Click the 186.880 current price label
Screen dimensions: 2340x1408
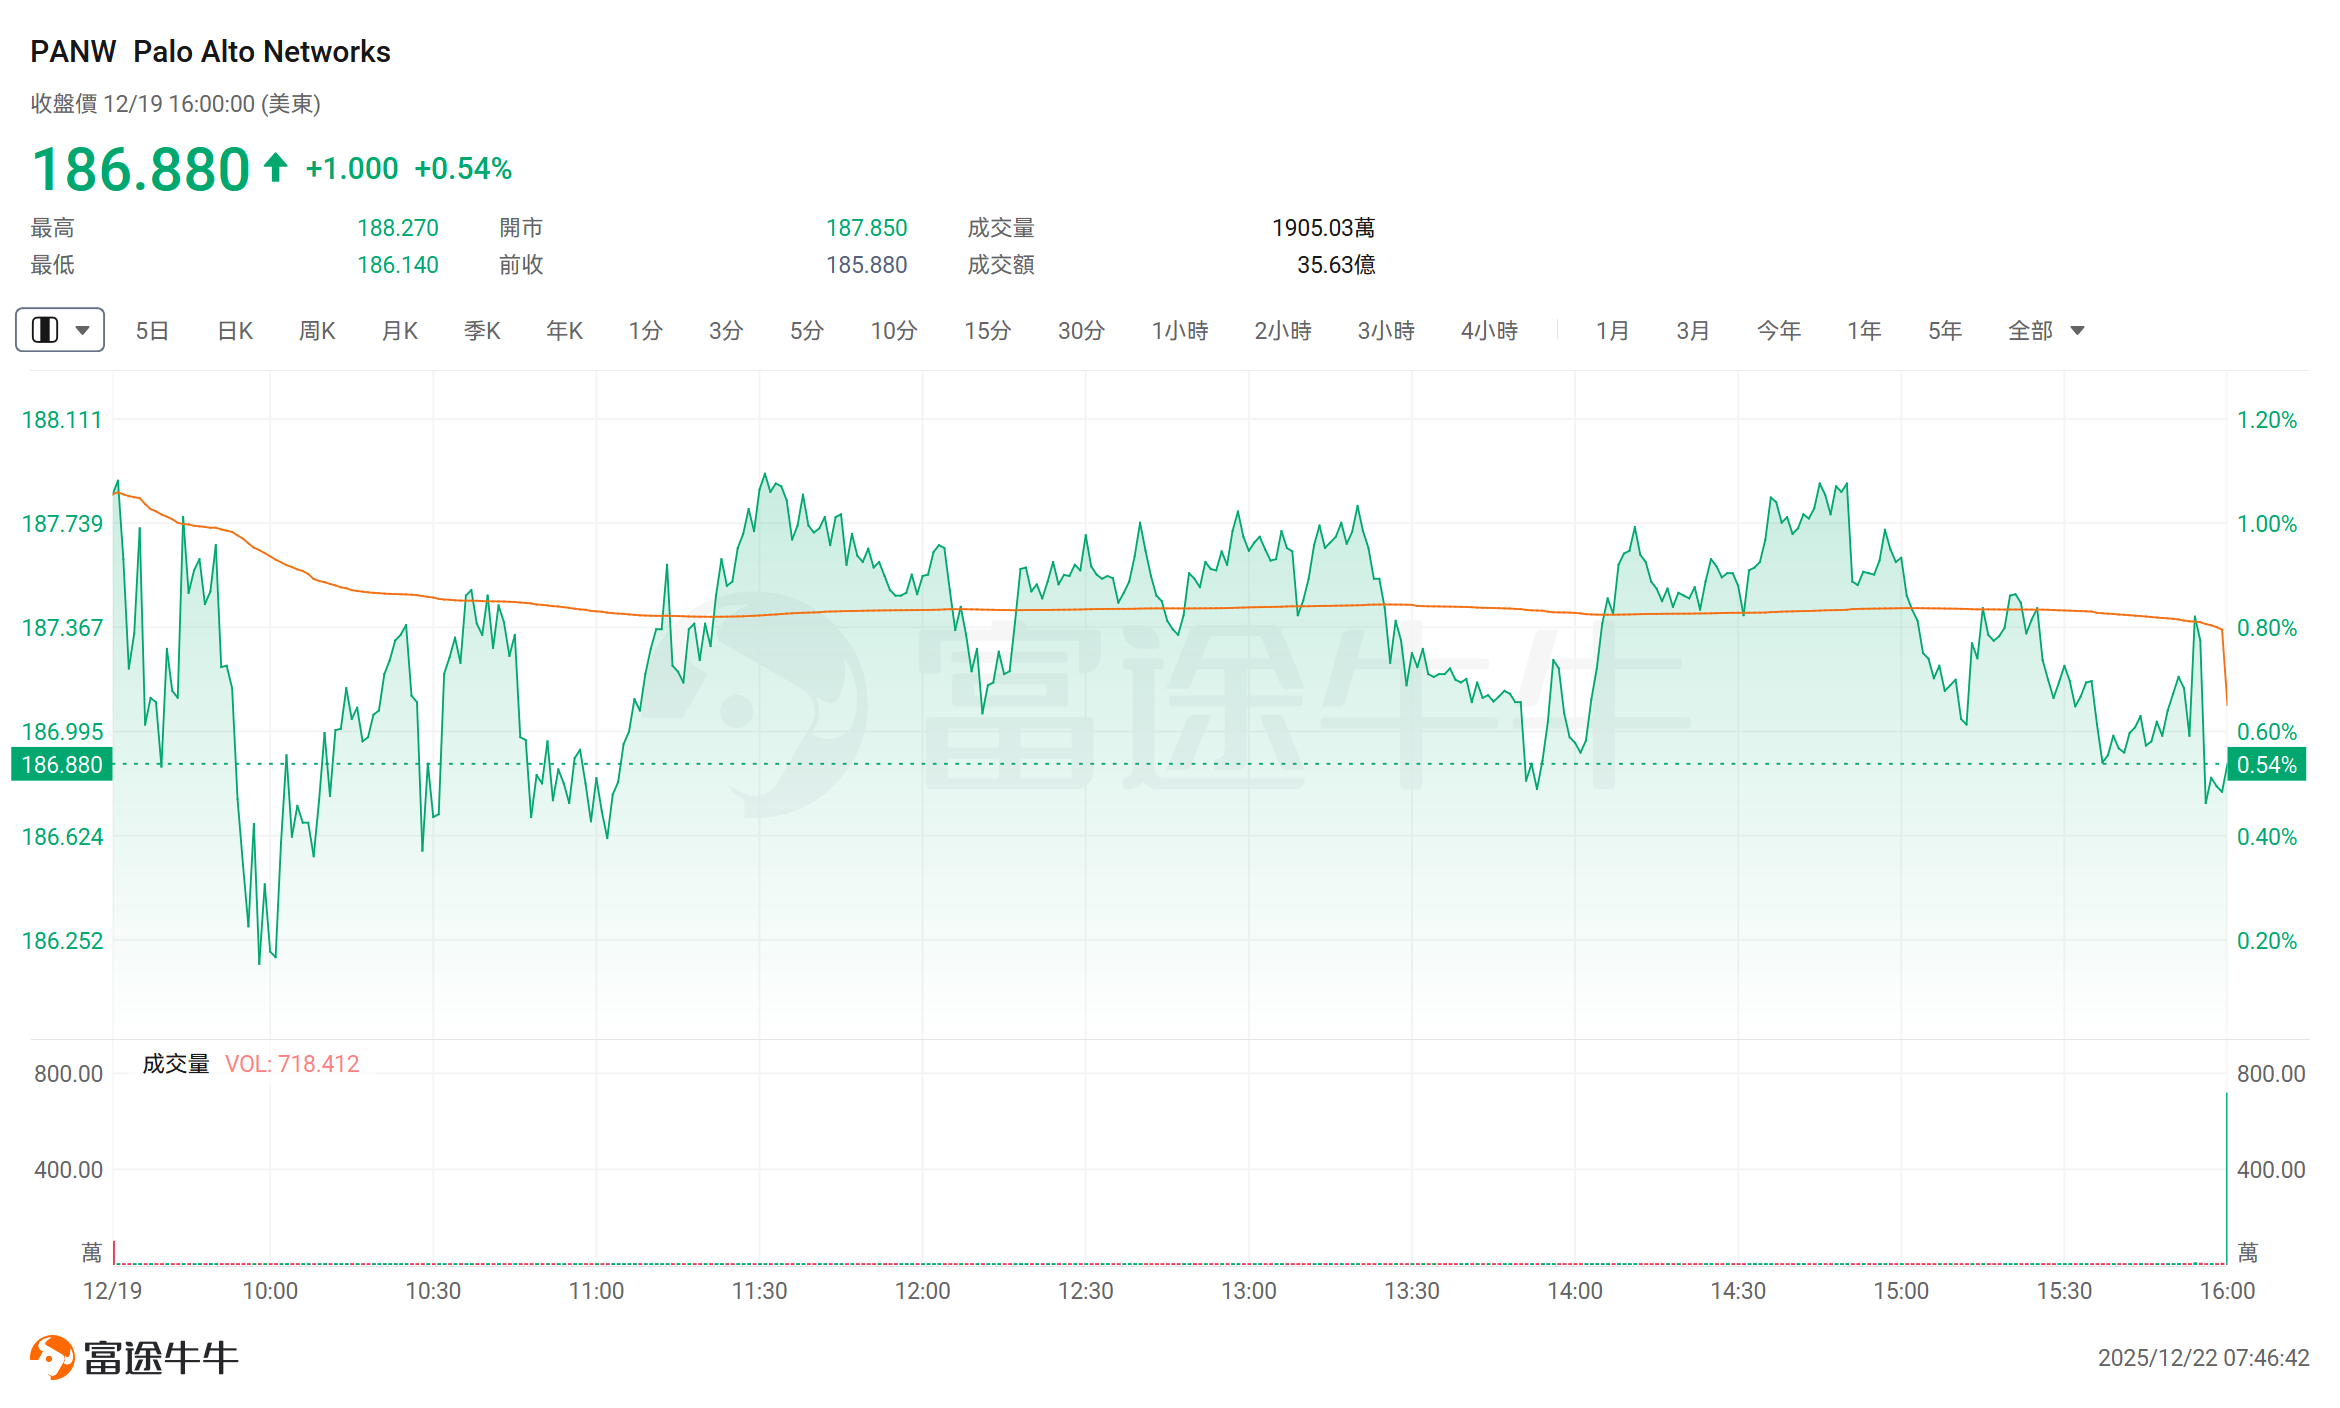tap(62, 765)
